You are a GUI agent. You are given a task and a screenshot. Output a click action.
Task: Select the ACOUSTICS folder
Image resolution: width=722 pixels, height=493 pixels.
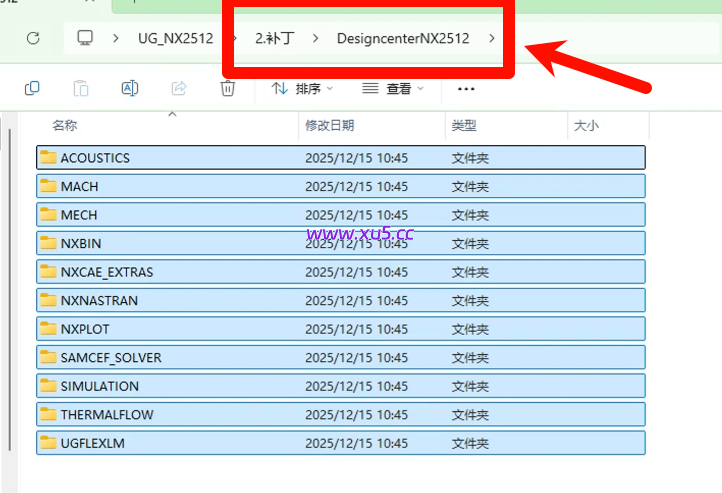pyautogui.click(x=95, y=158)
